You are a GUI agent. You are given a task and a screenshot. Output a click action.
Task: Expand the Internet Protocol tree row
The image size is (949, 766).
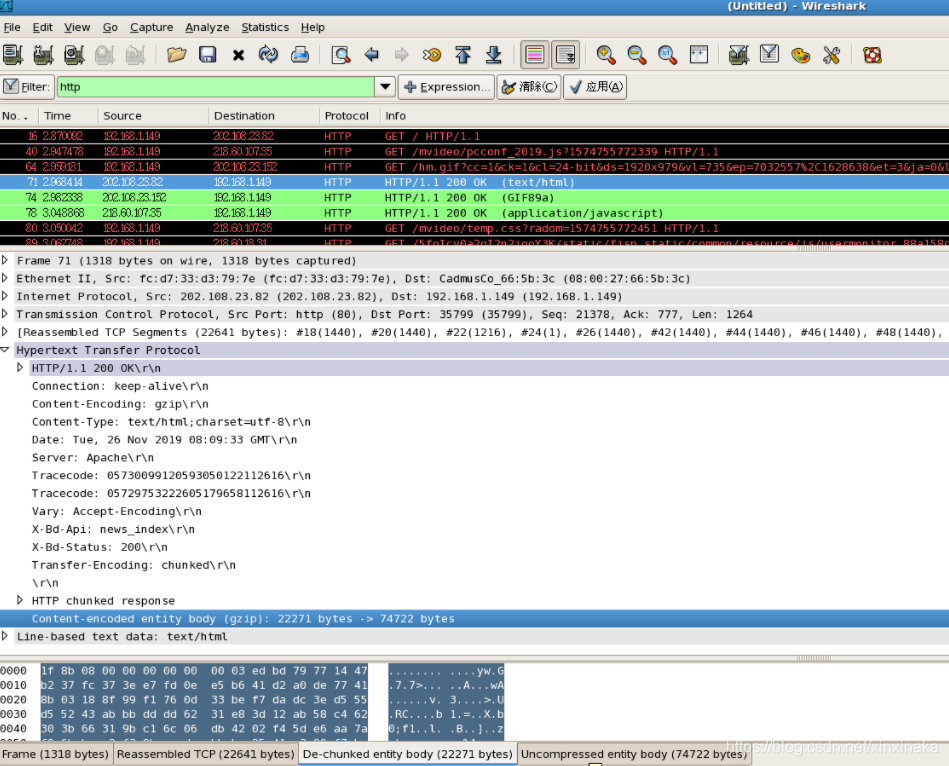coord(5,296)
